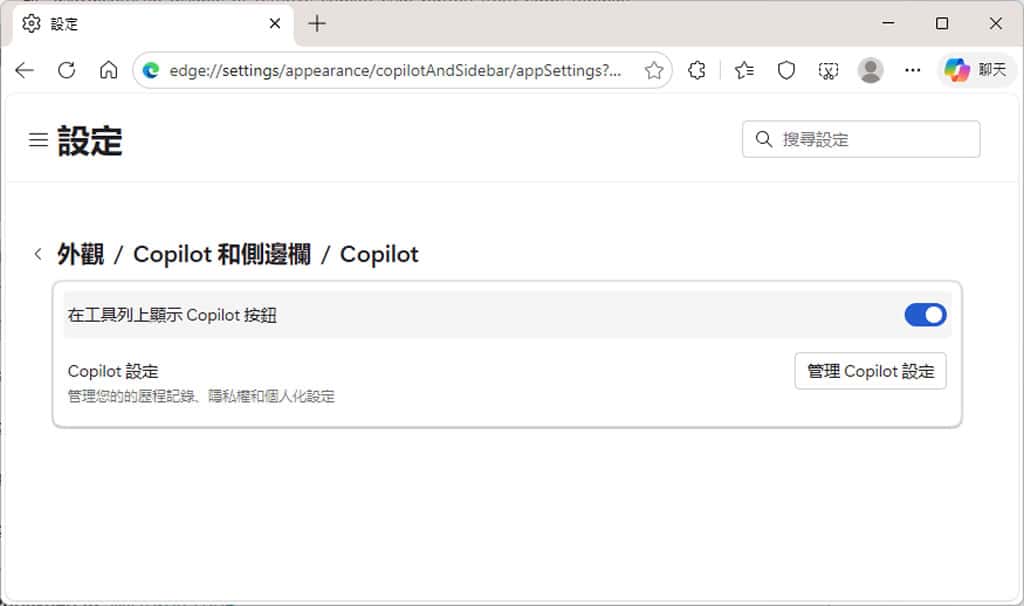Viewport: 1024px width, 606px height.
Task: Start a web capture with the screenshot icon
Action: 828,70
